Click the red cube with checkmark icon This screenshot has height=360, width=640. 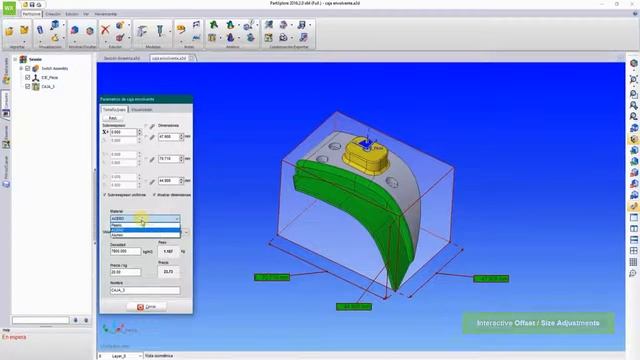pos(120,38)
